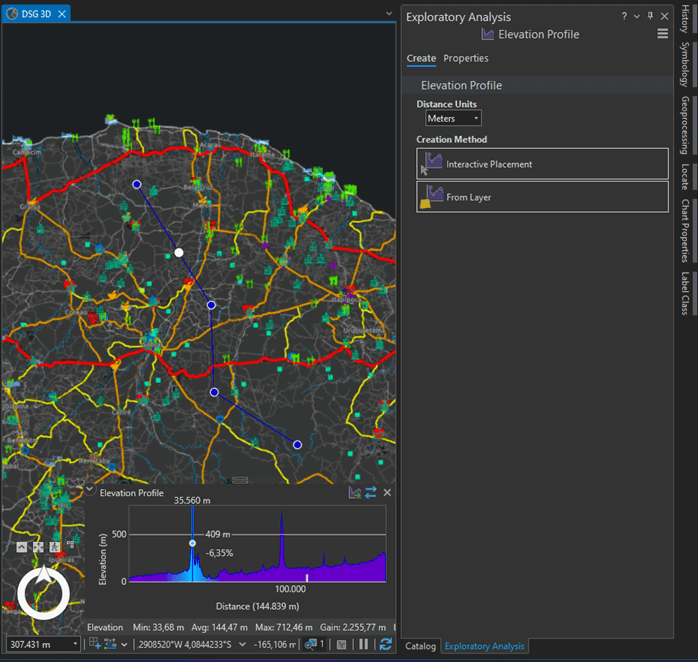Click the profile marker at 409 m
The width and height of the screenshot is (698, 662).
[193, 543]
